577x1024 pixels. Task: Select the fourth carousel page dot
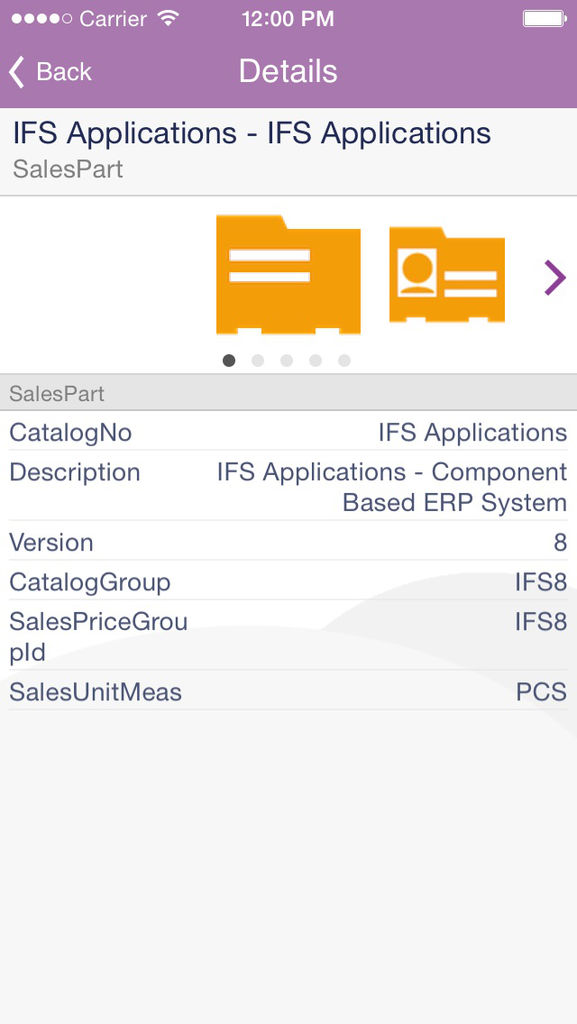point(315,360)
